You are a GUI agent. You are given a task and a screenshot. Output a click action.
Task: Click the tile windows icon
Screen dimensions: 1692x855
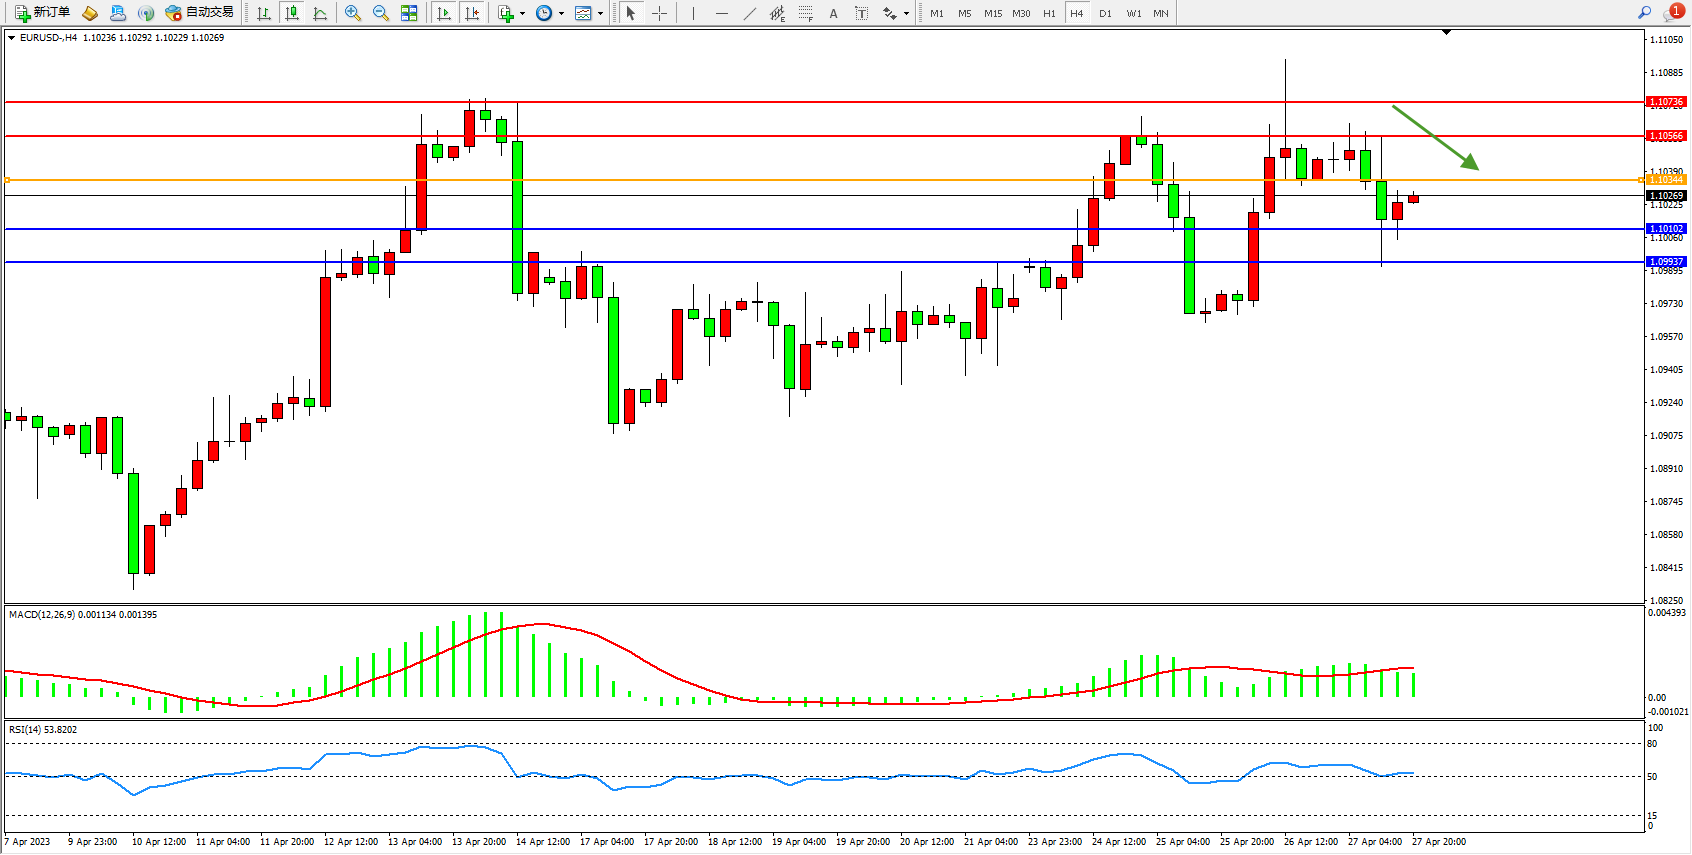click(x=409, y=13)
